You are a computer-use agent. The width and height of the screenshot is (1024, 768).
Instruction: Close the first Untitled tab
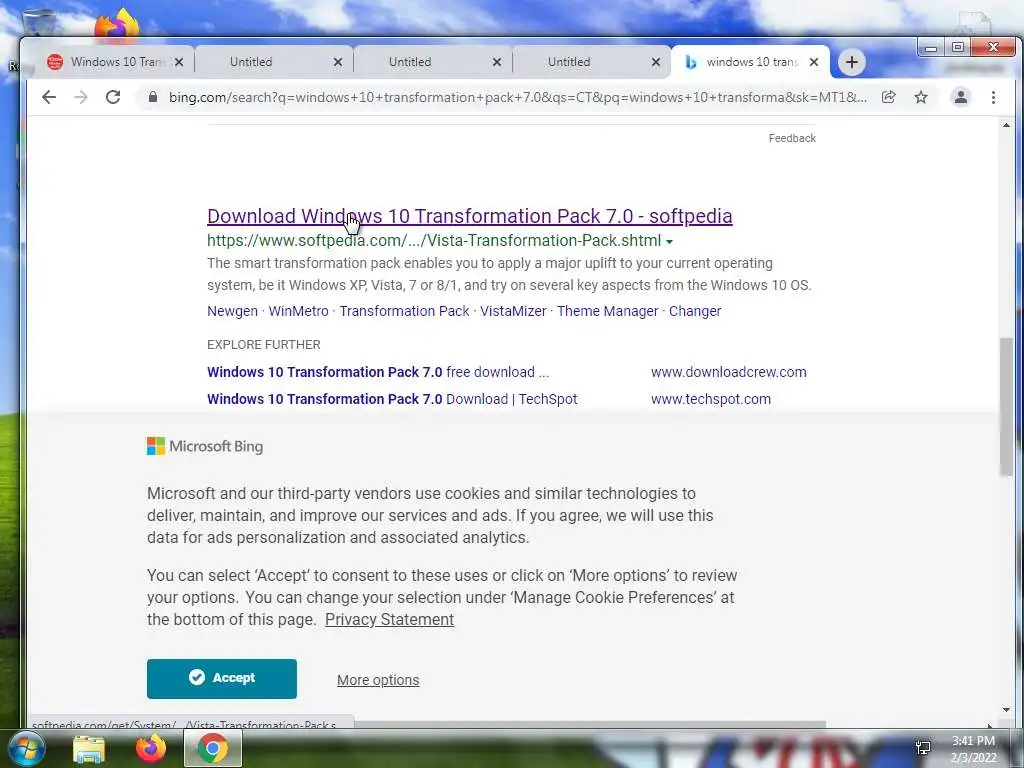click(x=338, y=62)
